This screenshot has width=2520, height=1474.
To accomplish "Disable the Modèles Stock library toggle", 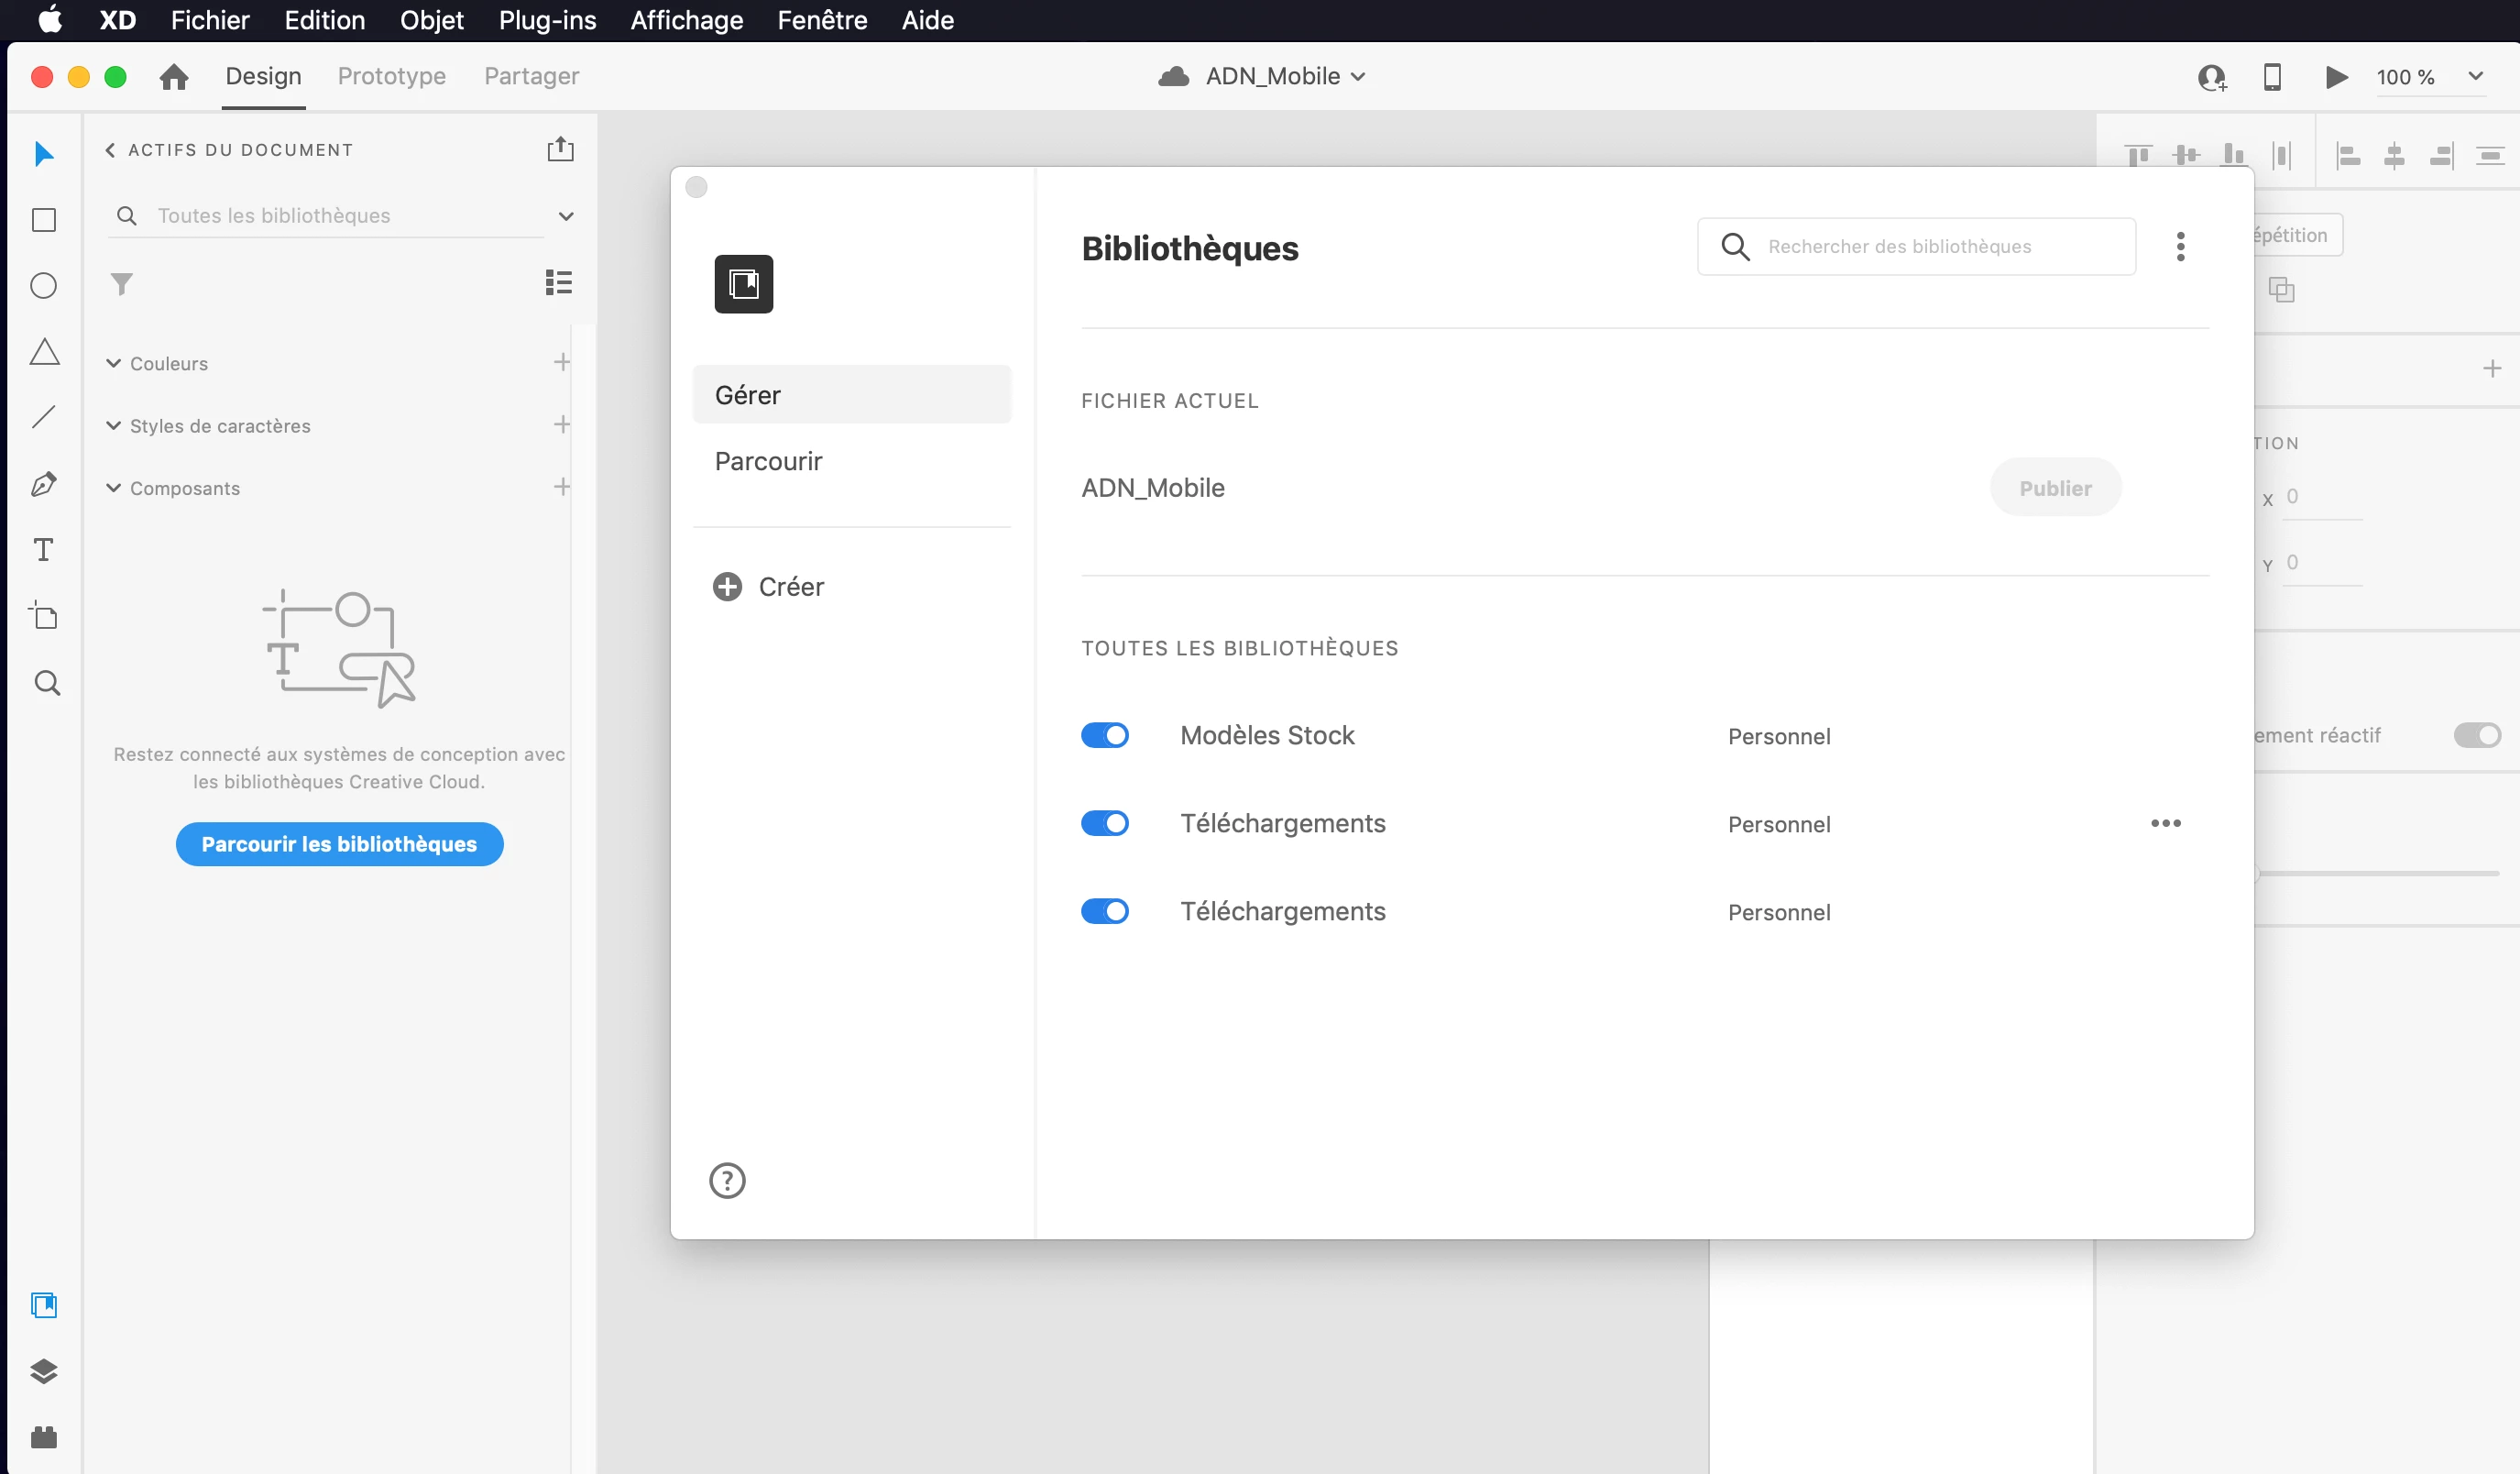I will point(1104,735).
